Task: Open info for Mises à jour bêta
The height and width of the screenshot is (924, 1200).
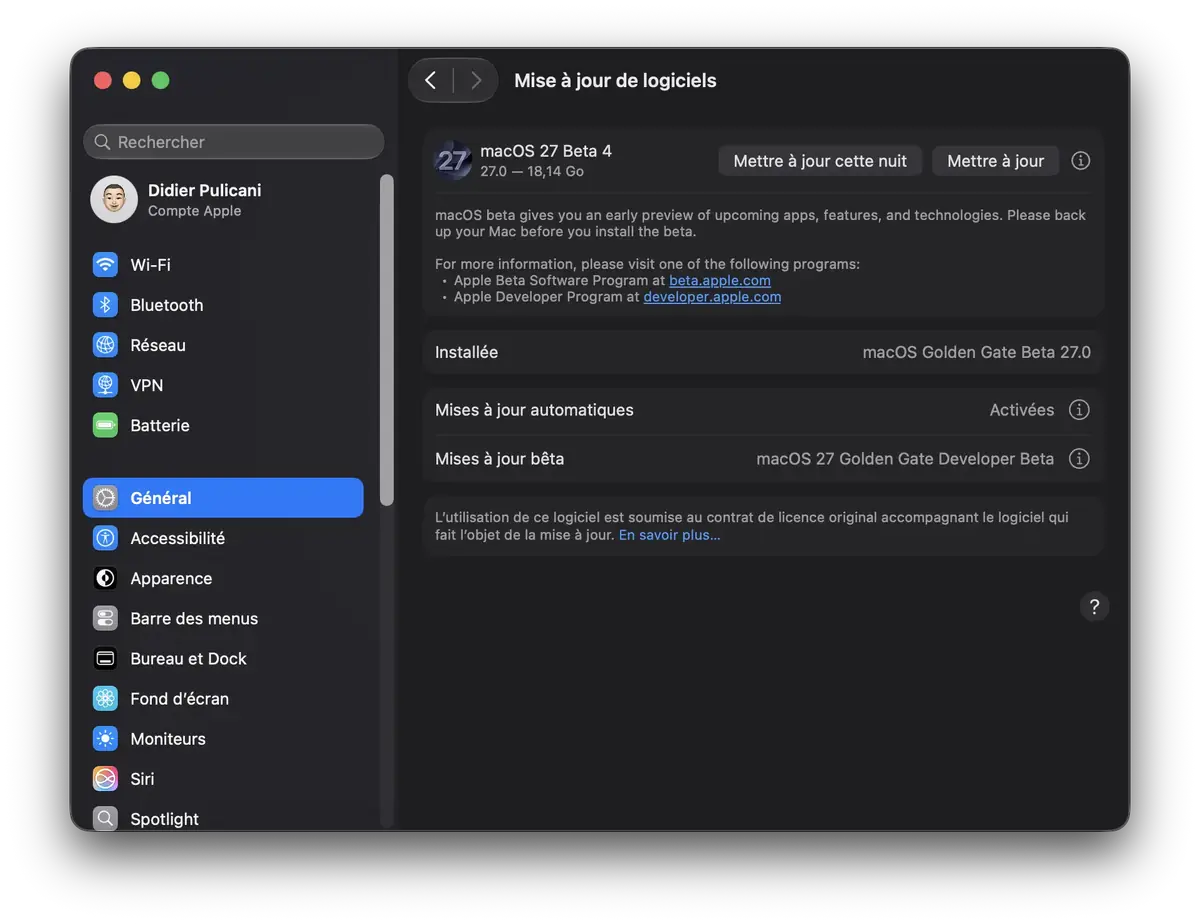Action: [1079, 459]
